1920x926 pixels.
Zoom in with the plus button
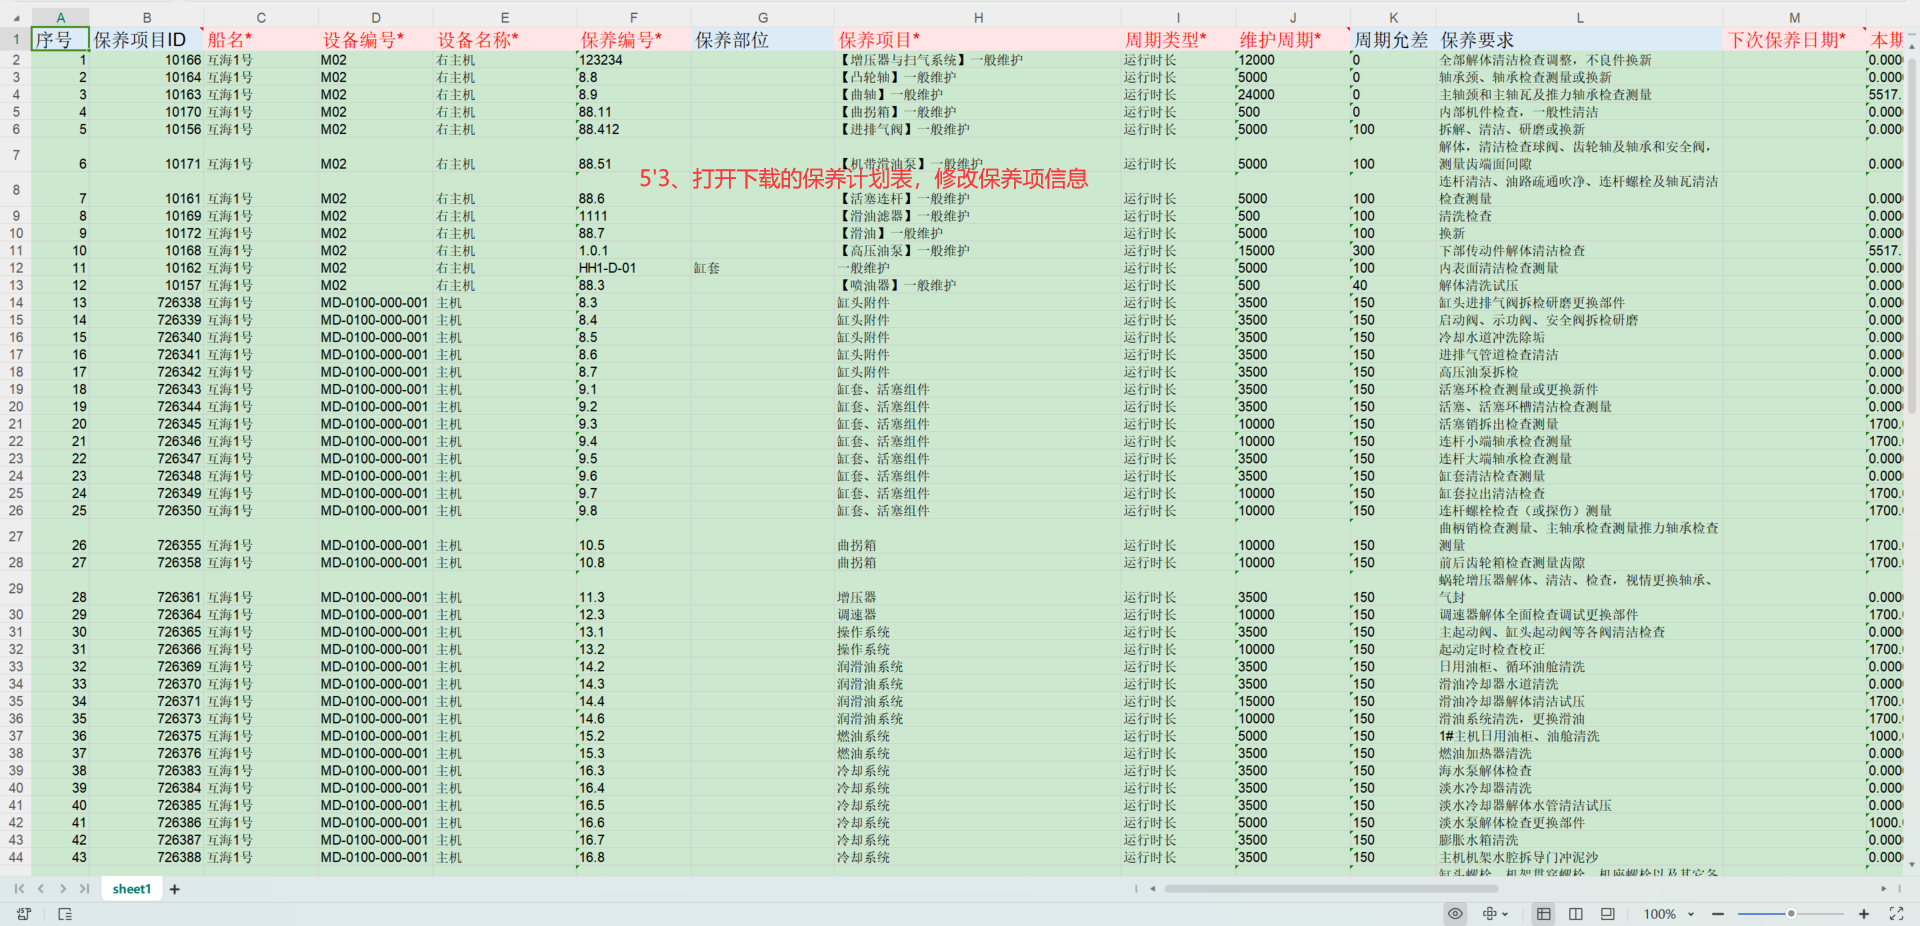(1864, 914)
